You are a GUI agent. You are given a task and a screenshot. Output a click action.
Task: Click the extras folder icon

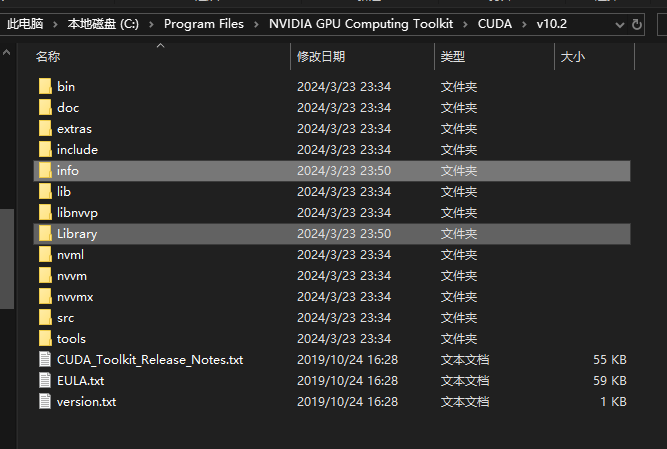[x=45, y=128]
